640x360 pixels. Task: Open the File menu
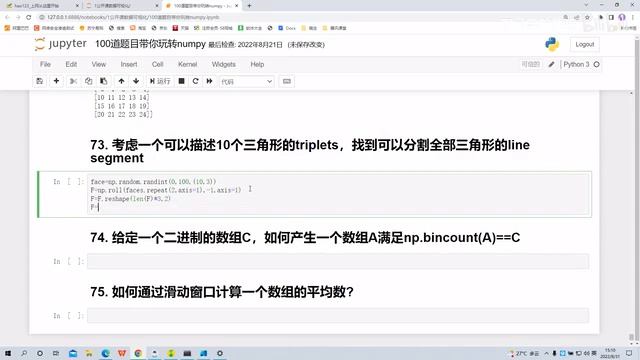[x=45, y=64]
